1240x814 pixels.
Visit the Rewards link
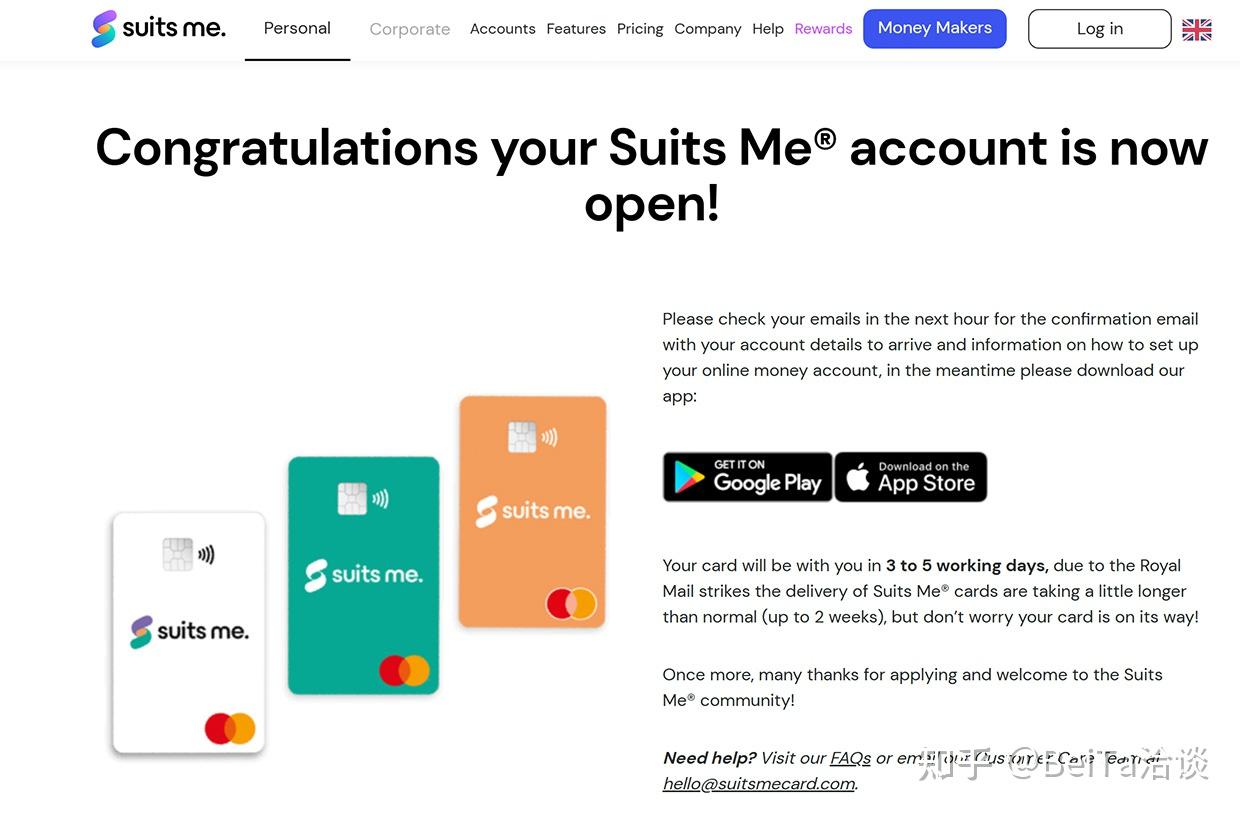823,29
